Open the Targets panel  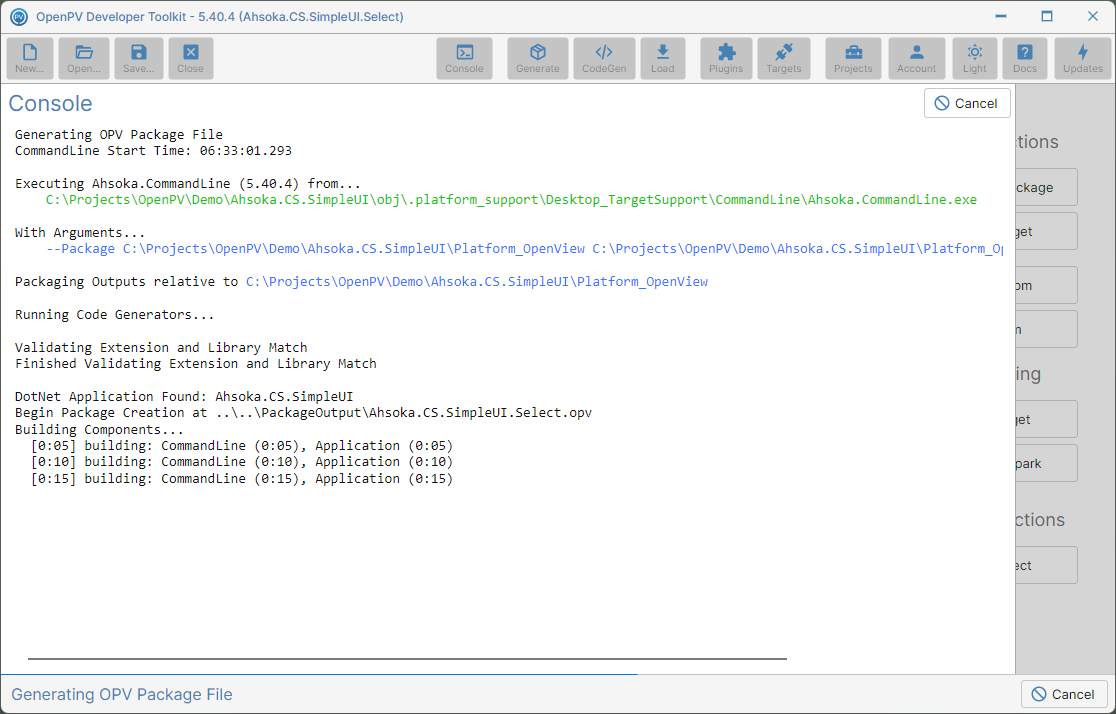tap(784, 58)
